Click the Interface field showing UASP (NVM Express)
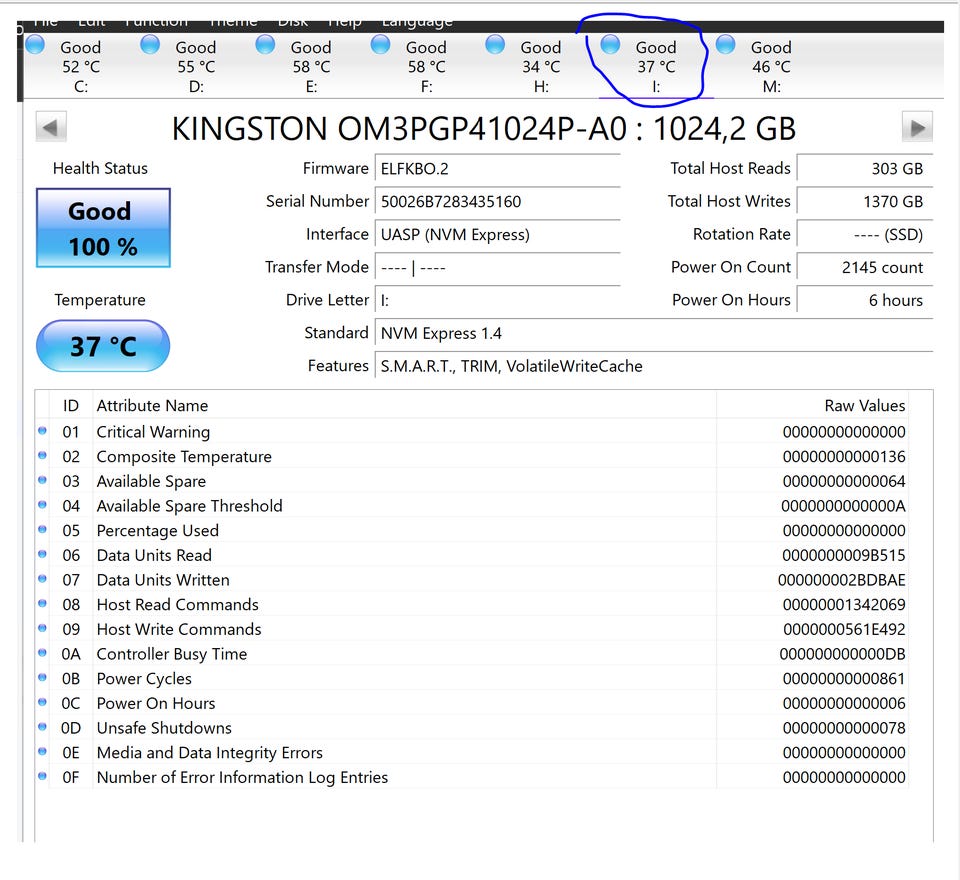Image resolution: width=960 pixels, height=880 pixels. (x=498, y=235)
